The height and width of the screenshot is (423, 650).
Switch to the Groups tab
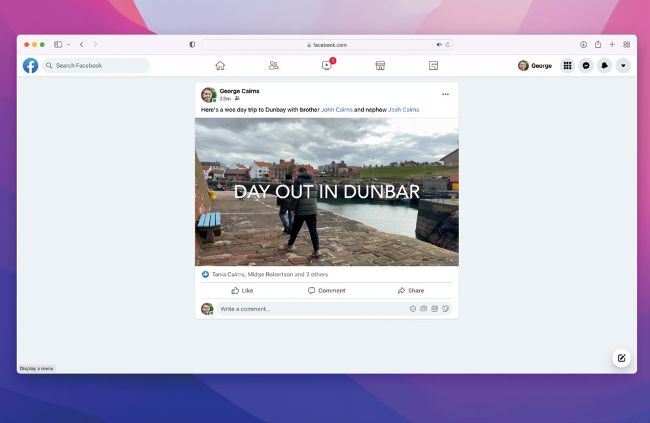pyautogui.click(x=433, y=65)
